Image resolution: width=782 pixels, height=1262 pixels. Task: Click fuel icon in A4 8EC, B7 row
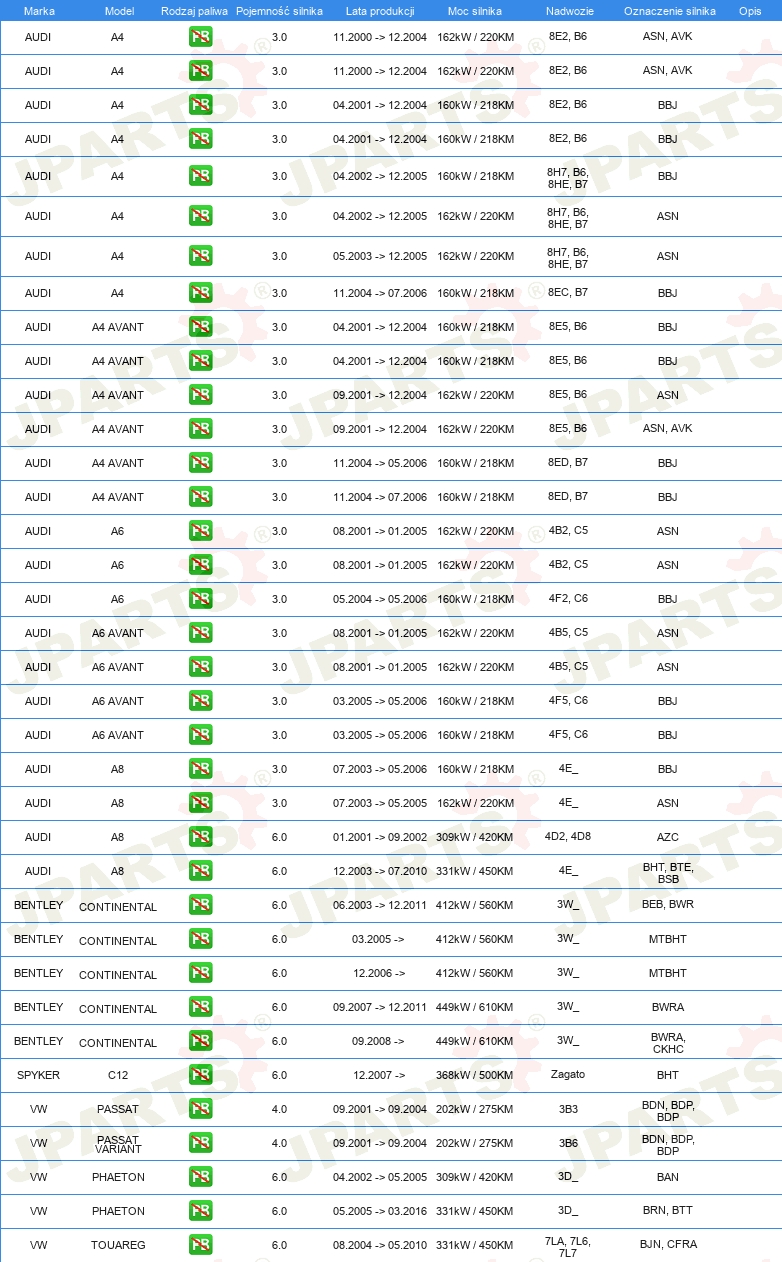[200, 293]
